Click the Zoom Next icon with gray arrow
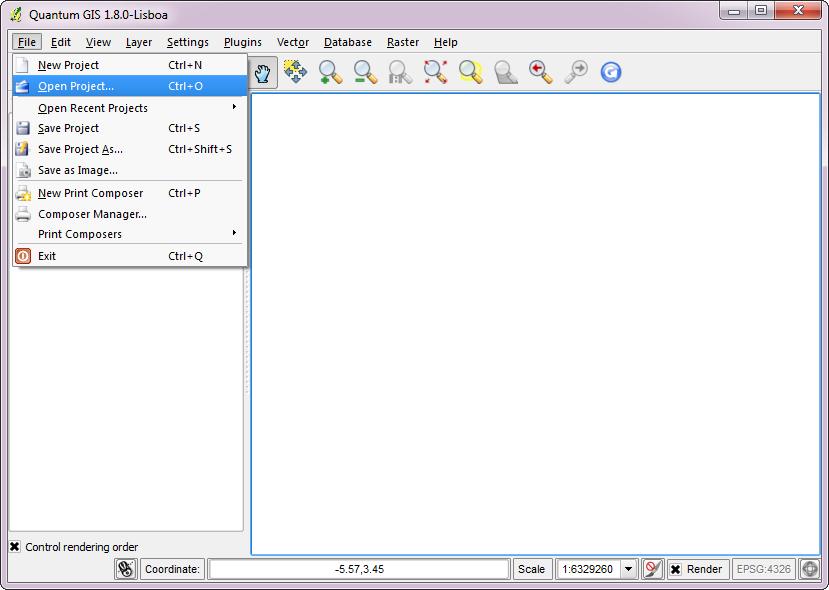Image resolution: width=829 pixels, height=590 pixels. (x=576, y=72)
